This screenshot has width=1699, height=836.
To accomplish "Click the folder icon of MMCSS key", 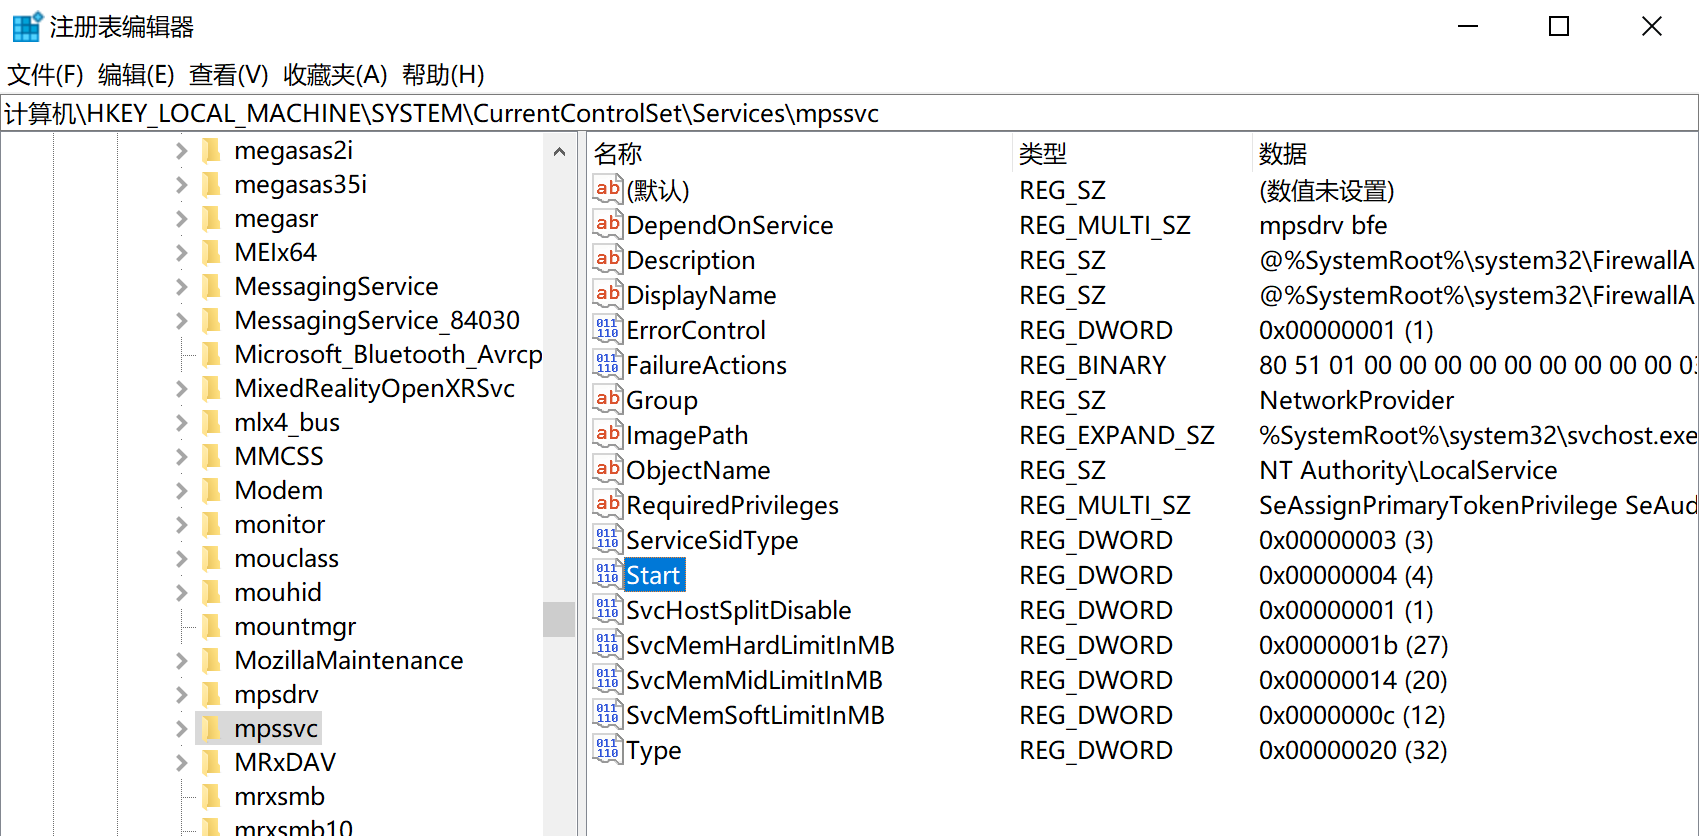I will click(x=211, y=456).
